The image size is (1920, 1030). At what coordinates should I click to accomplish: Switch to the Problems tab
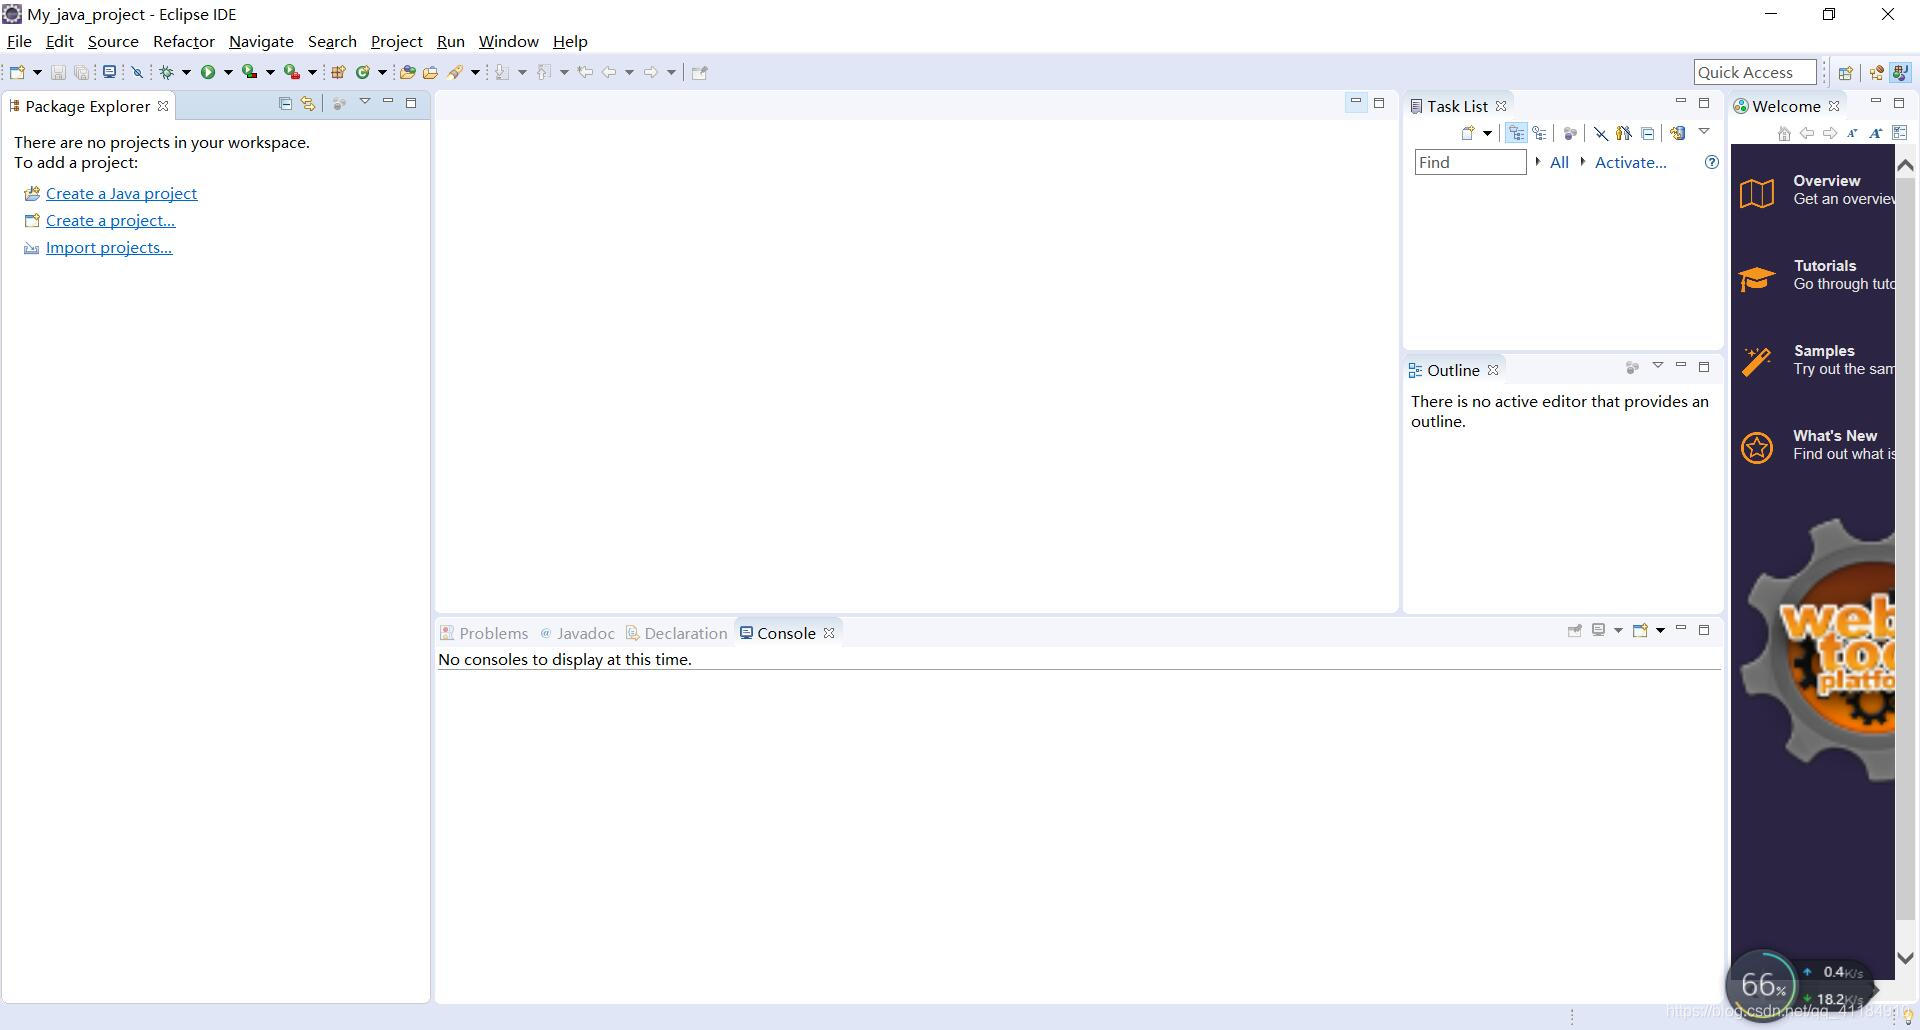click(484, 633)
